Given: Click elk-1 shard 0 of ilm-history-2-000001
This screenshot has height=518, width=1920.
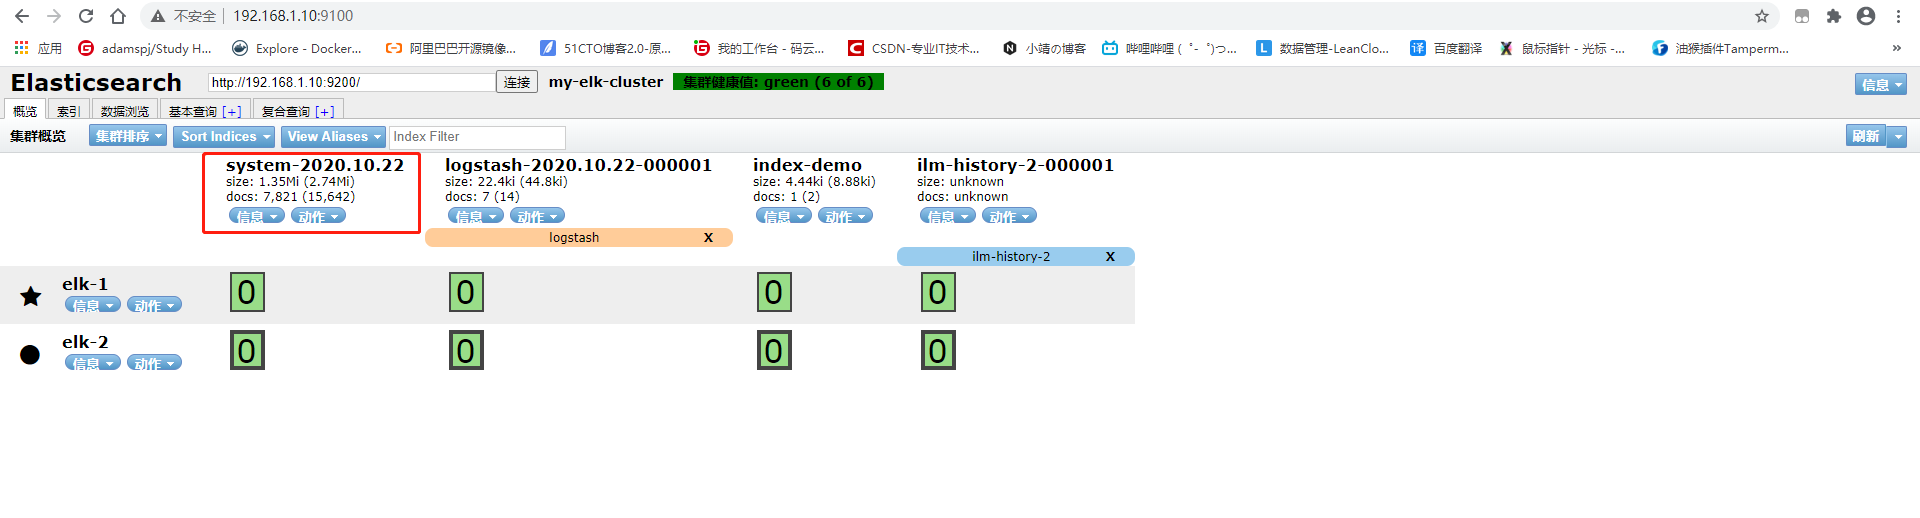Looking at the screenshot, I should pyautogui.click(x=938, y=292).
